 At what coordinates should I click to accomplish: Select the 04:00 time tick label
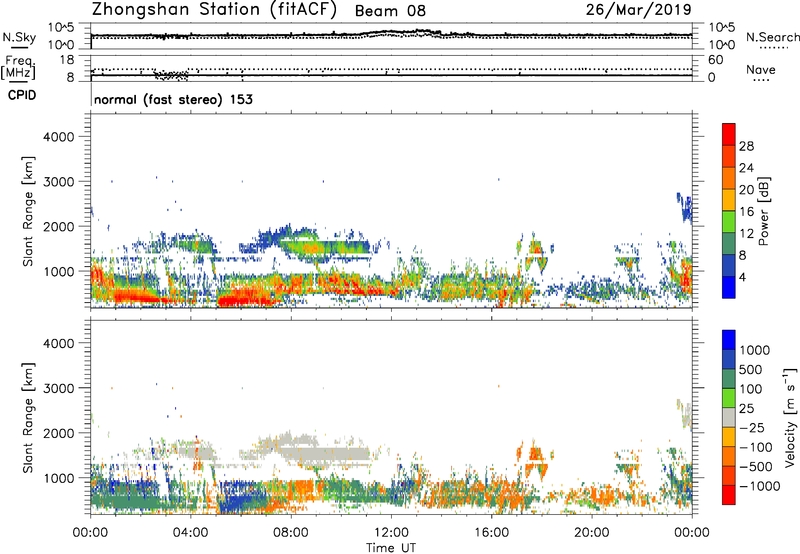tap(190, 533)
